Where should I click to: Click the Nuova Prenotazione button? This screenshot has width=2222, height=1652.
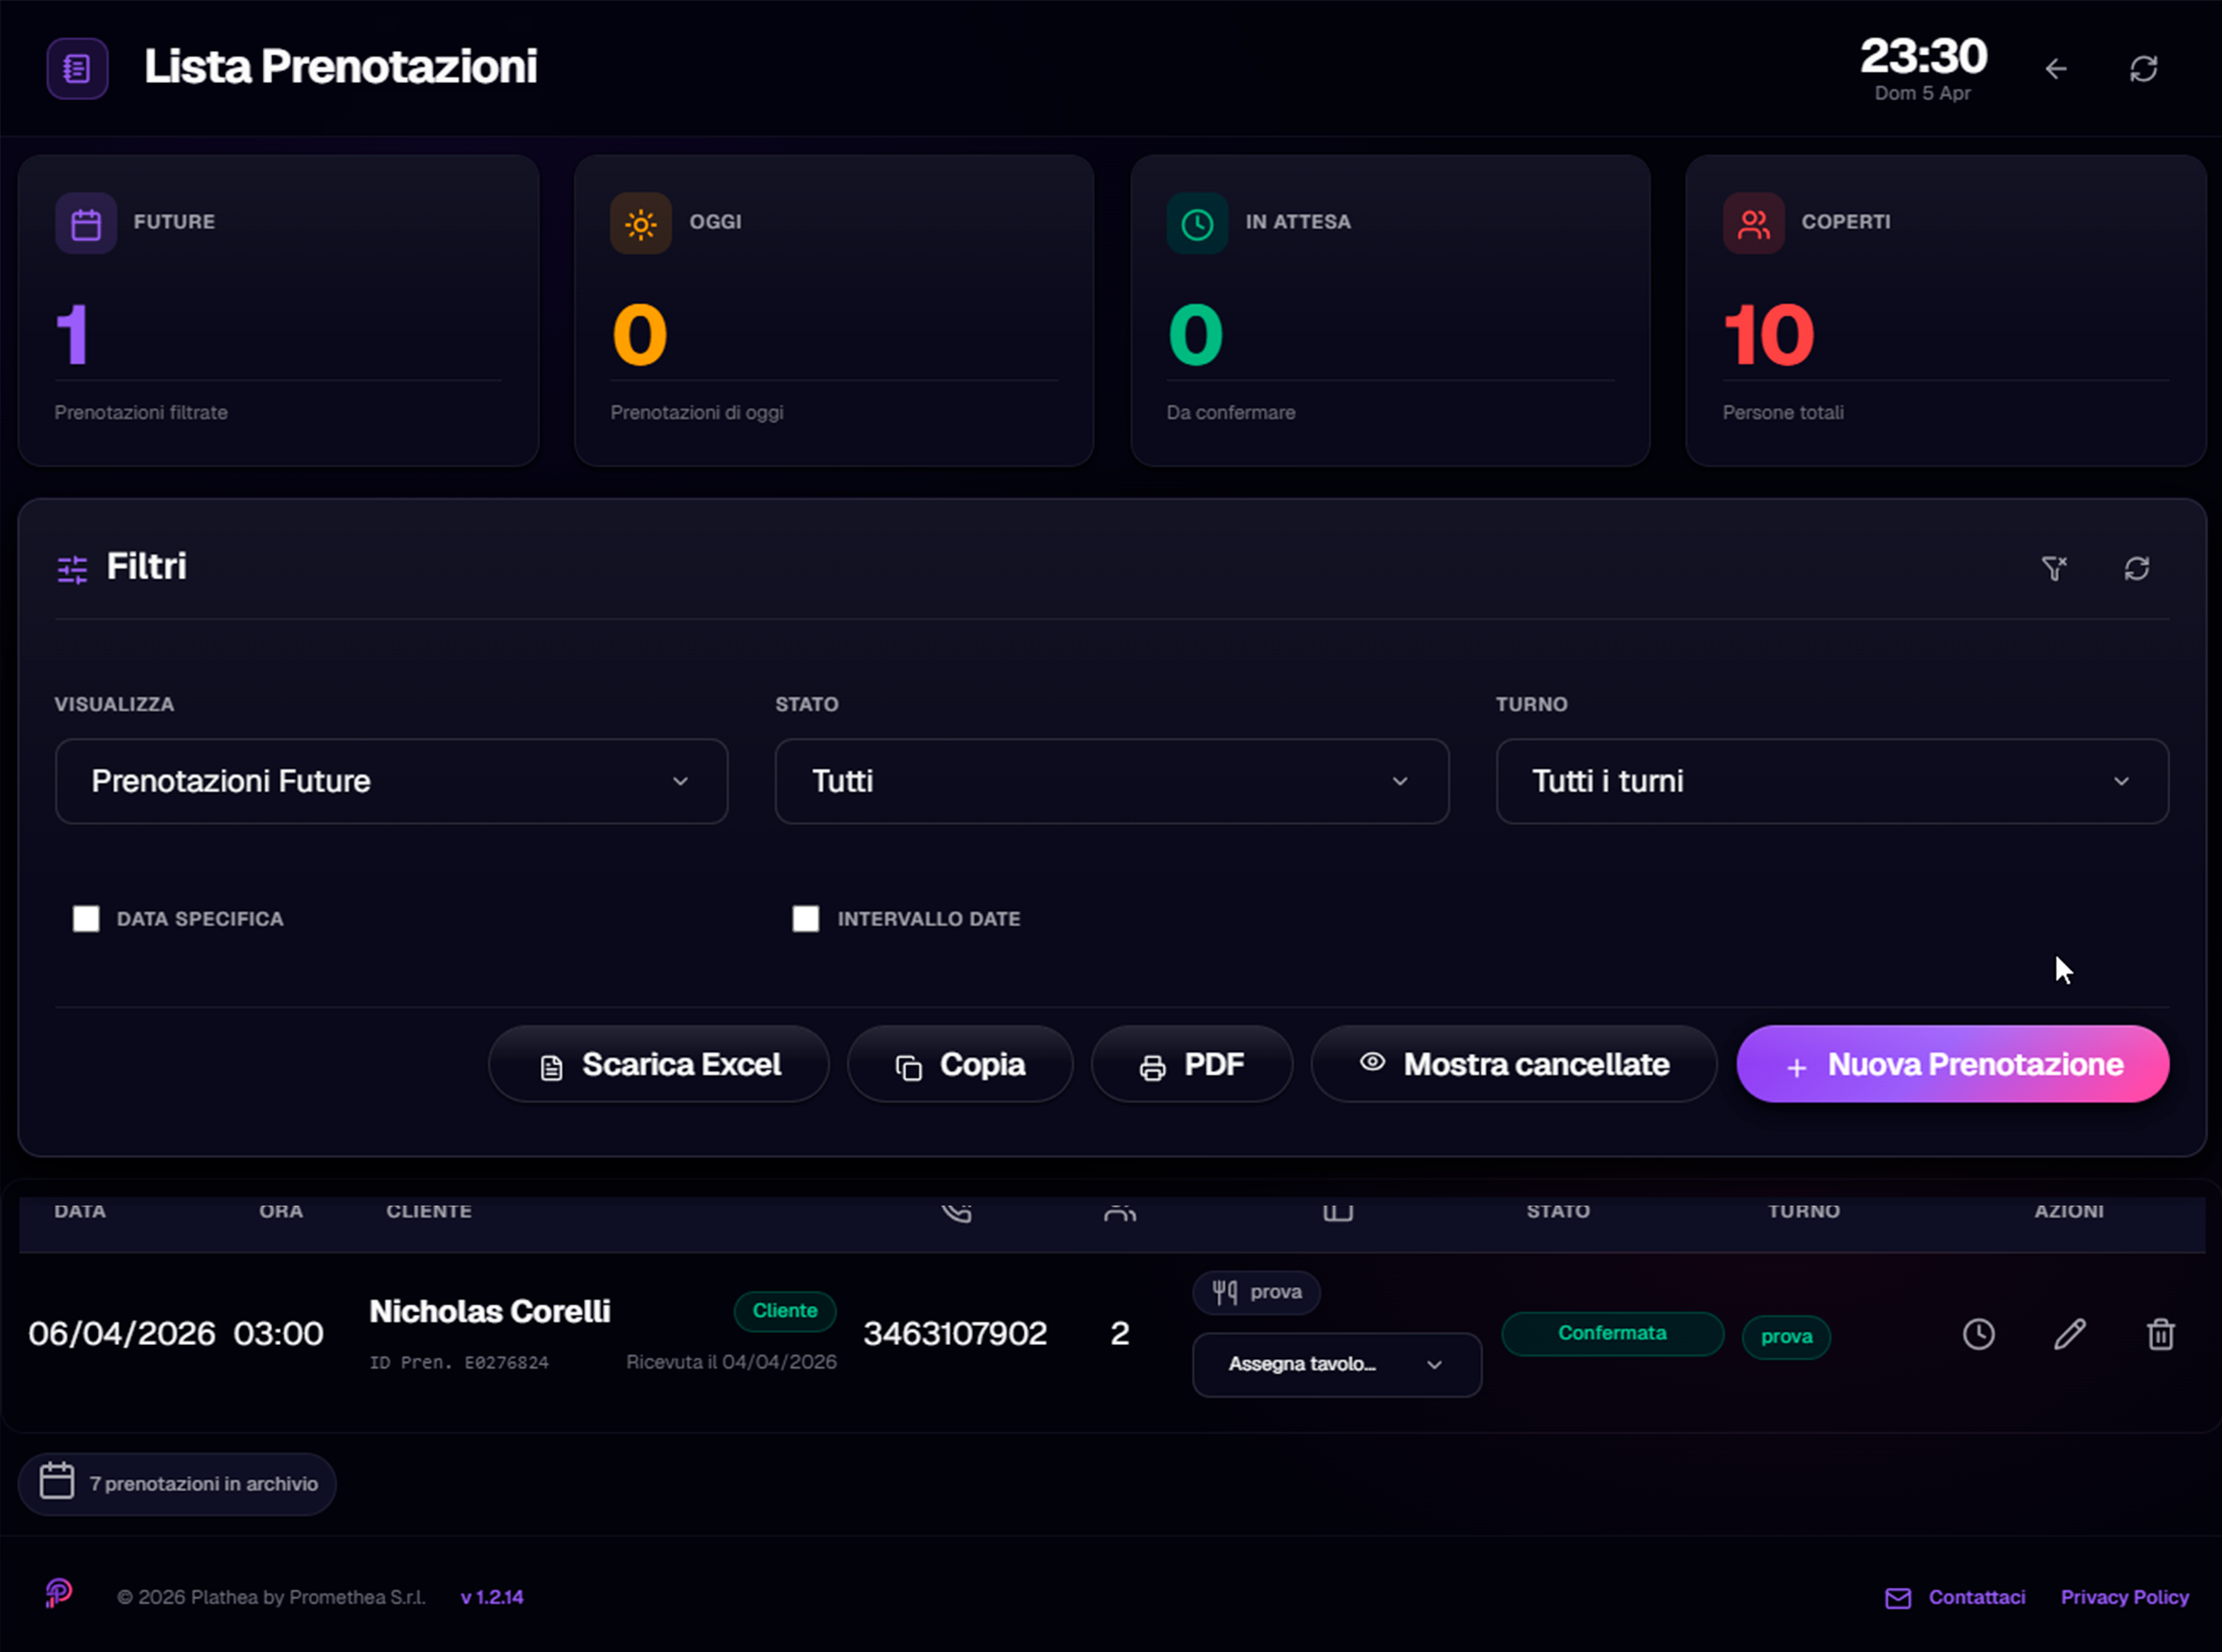(1952, 1064)
